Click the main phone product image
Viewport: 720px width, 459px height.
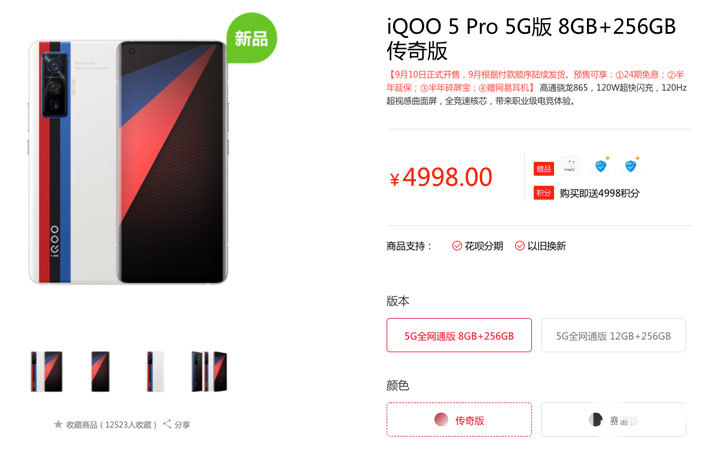tap(128, 162)
